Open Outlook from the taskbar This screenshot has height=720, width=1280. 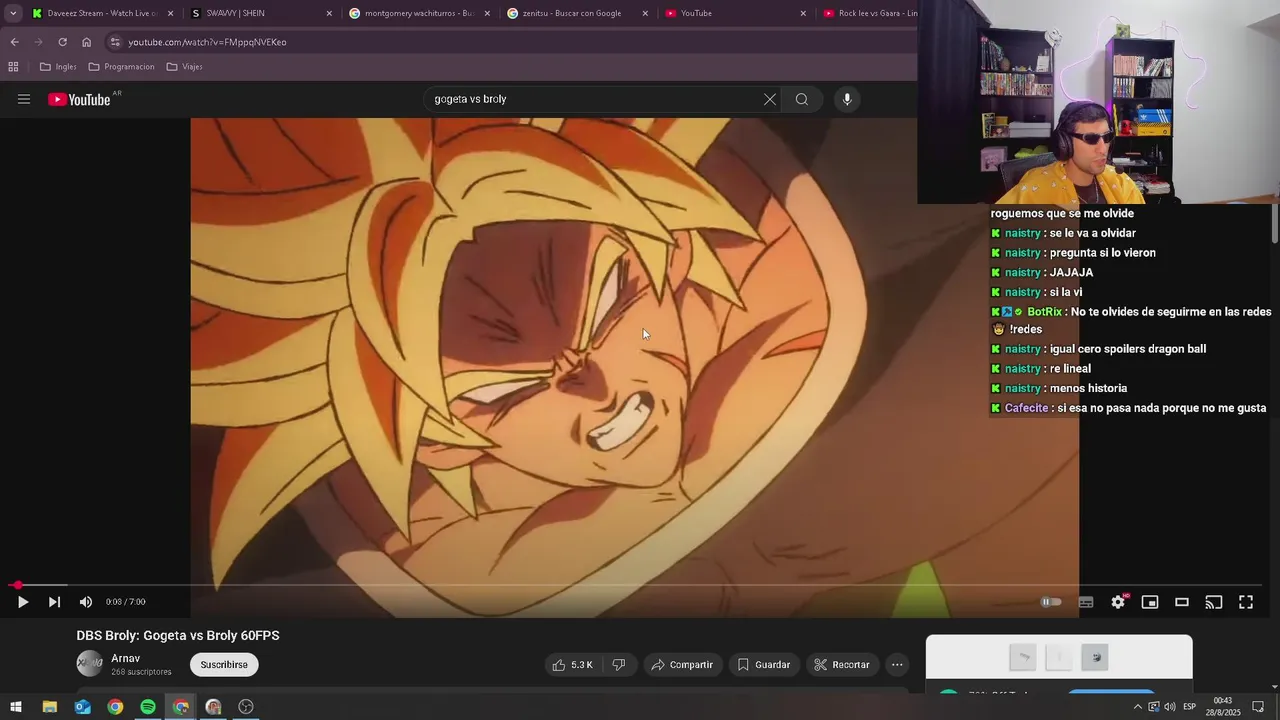[x=82, y=707]
